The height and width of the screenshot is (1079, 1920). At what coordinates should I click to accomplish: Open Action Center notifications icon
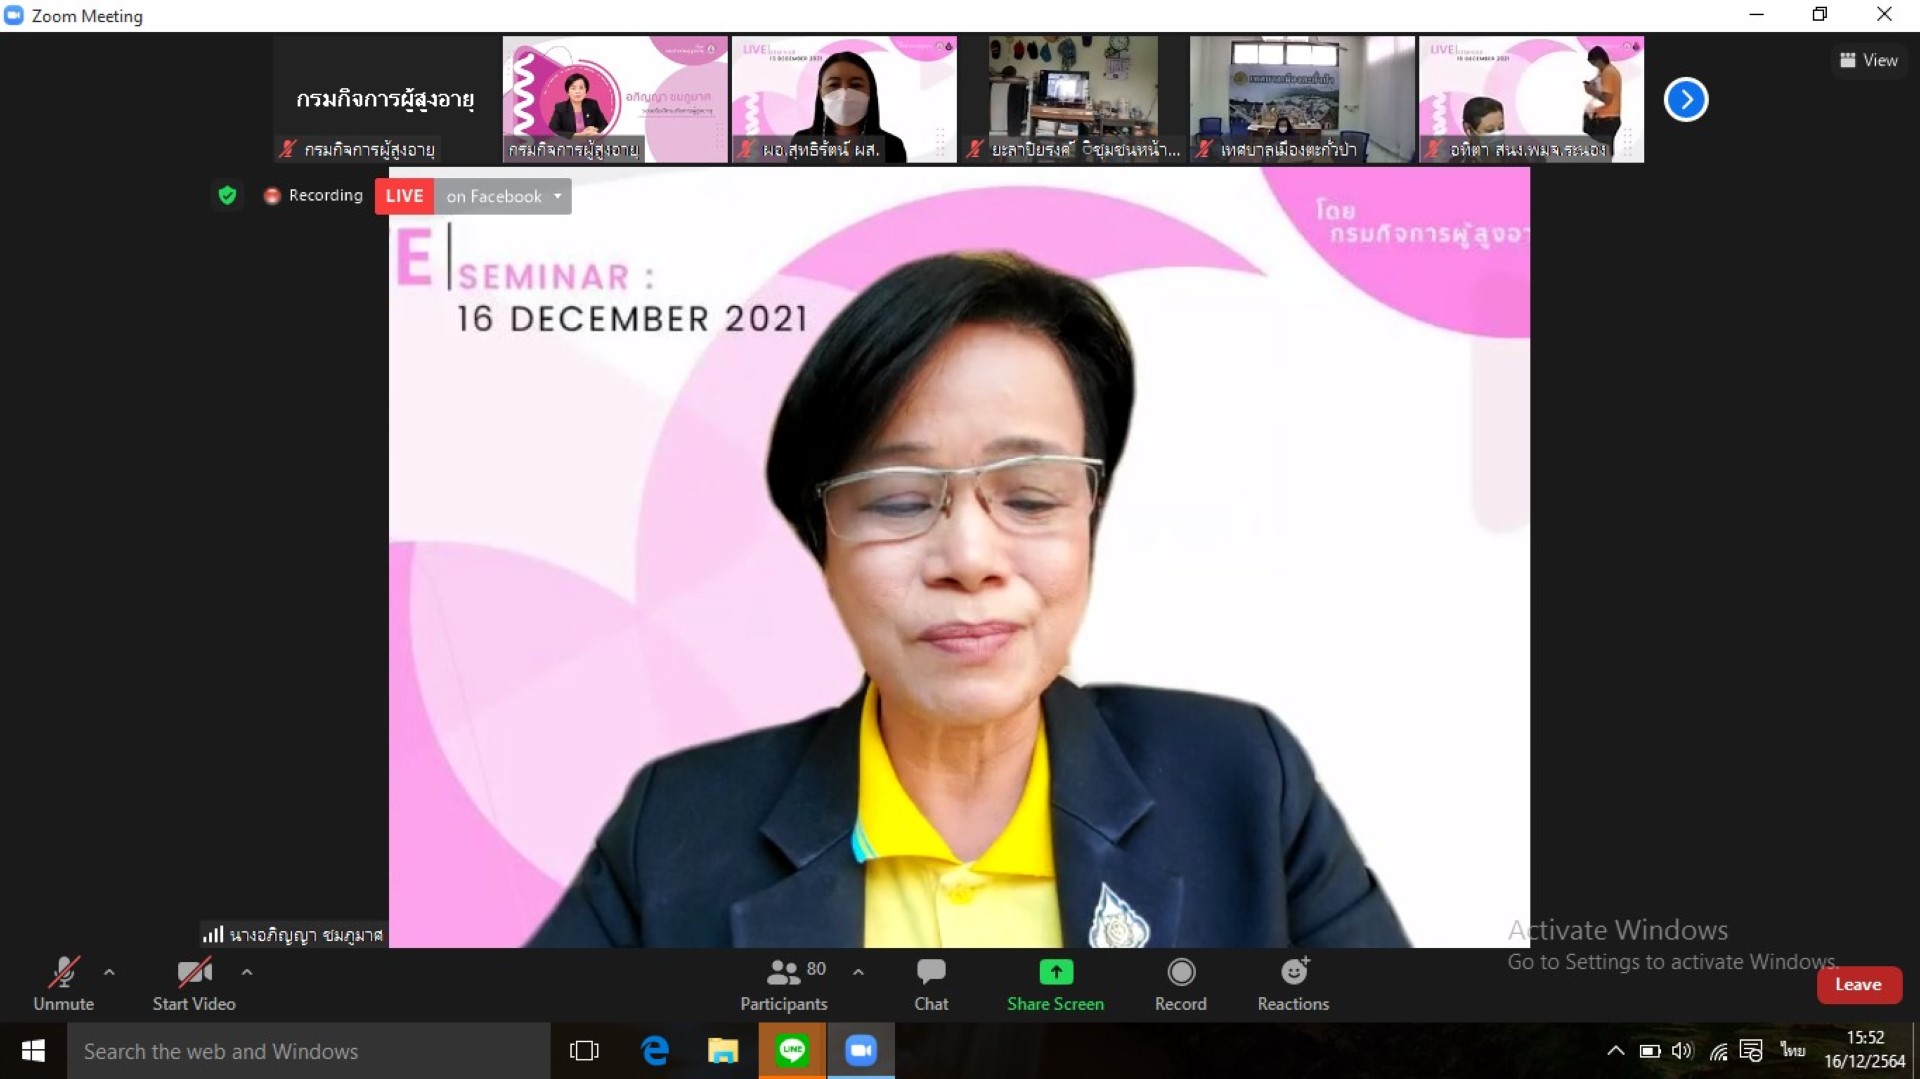pyautogui.click(x=1751, y=1051)
